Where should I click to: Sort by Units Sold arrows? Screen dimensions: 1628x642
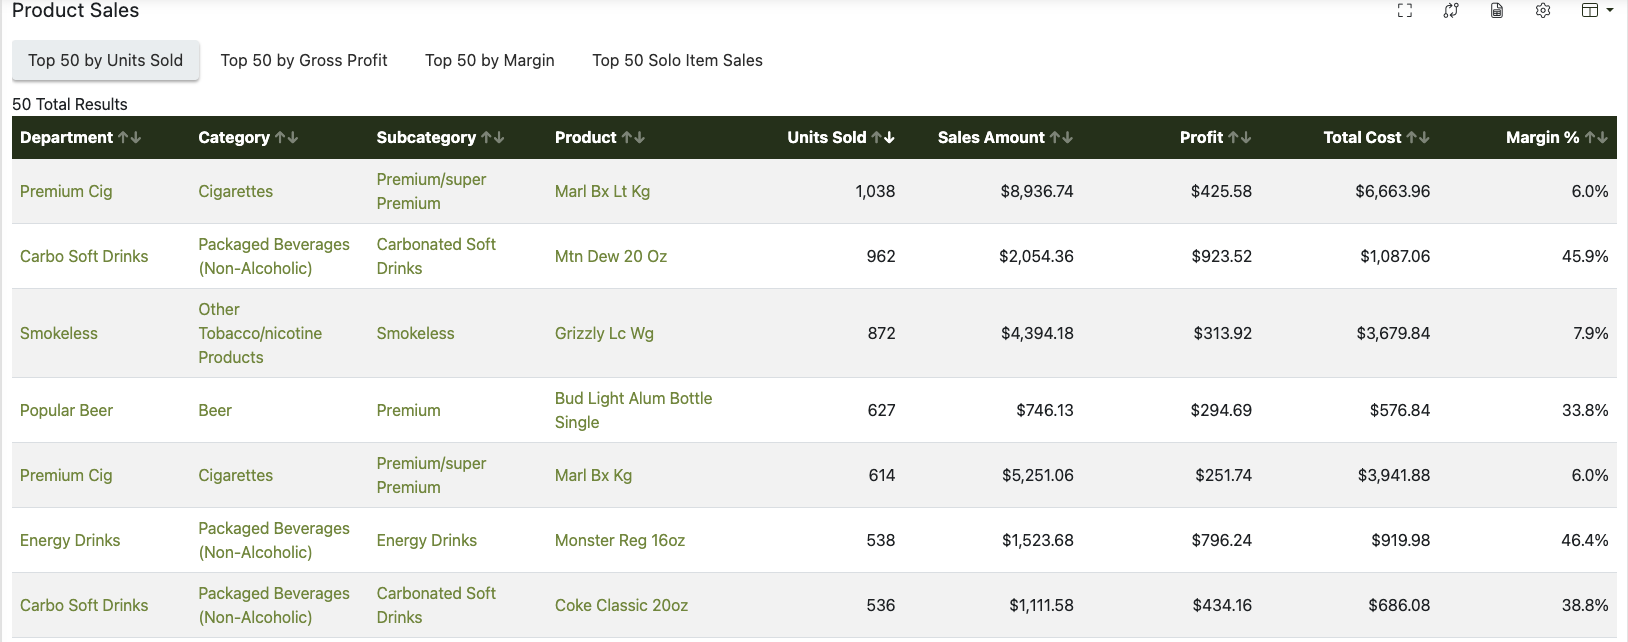coord(883,138)
